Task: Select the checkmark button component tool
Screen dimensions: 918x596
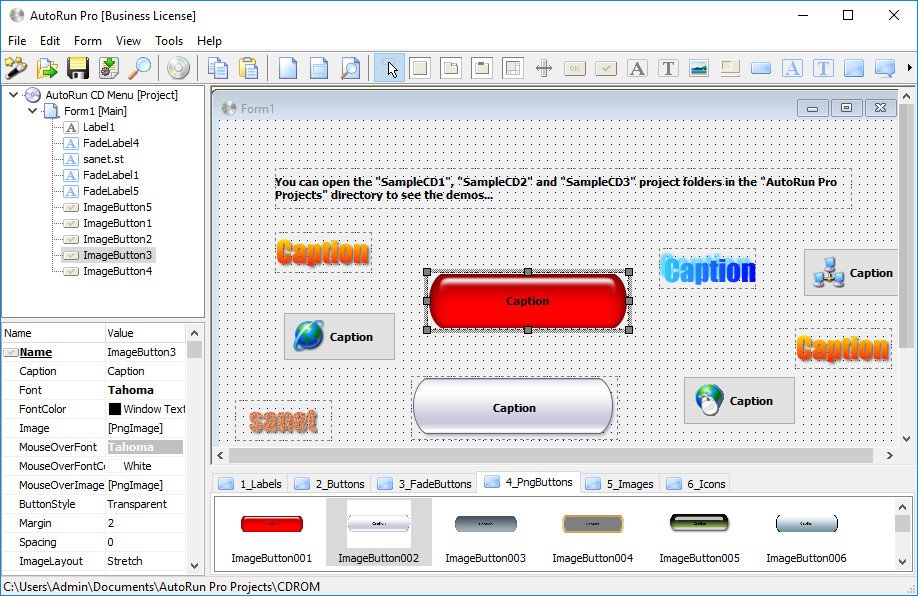Action: coord(606,68)
